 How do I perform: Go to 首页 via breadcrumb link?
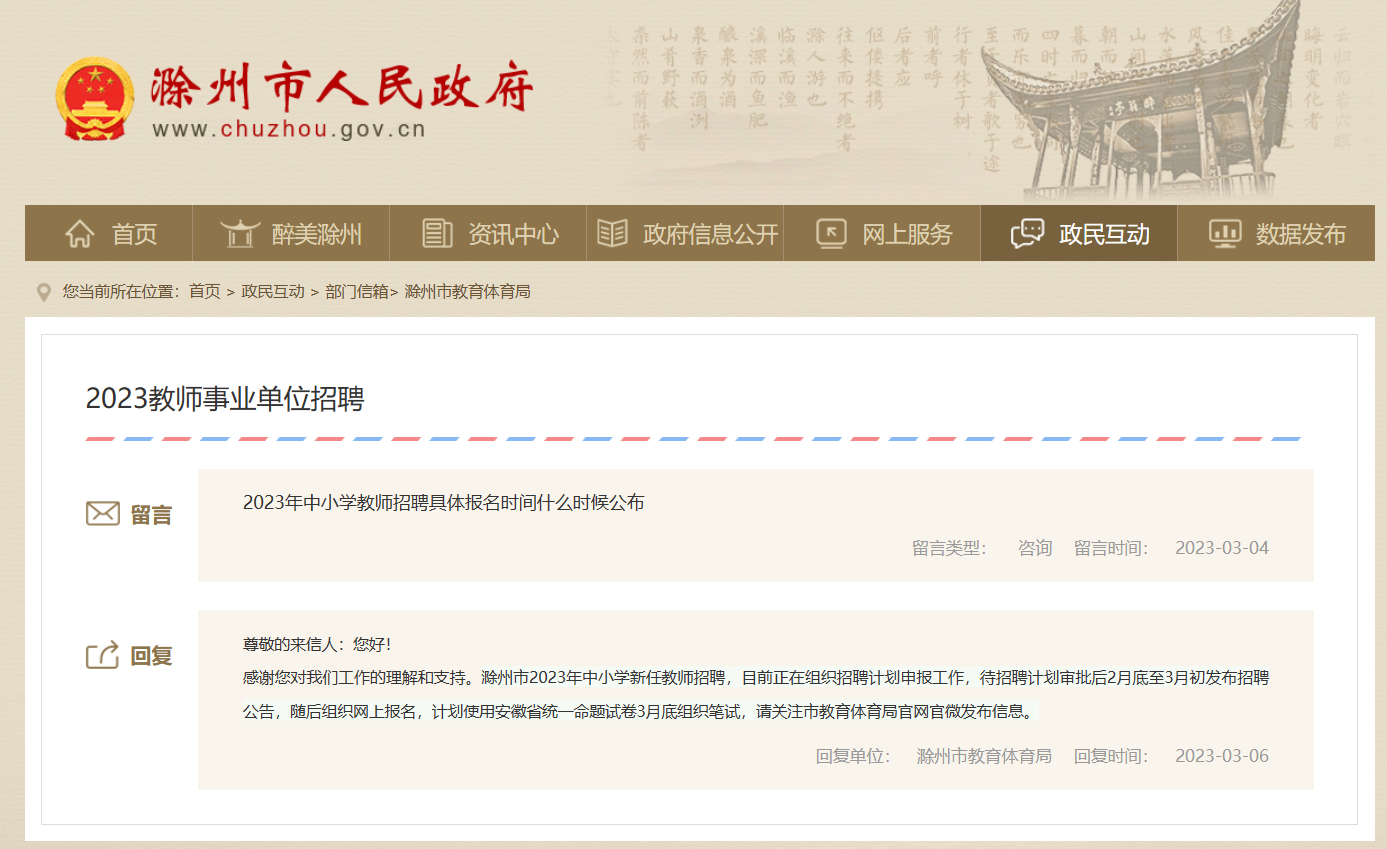204,292
